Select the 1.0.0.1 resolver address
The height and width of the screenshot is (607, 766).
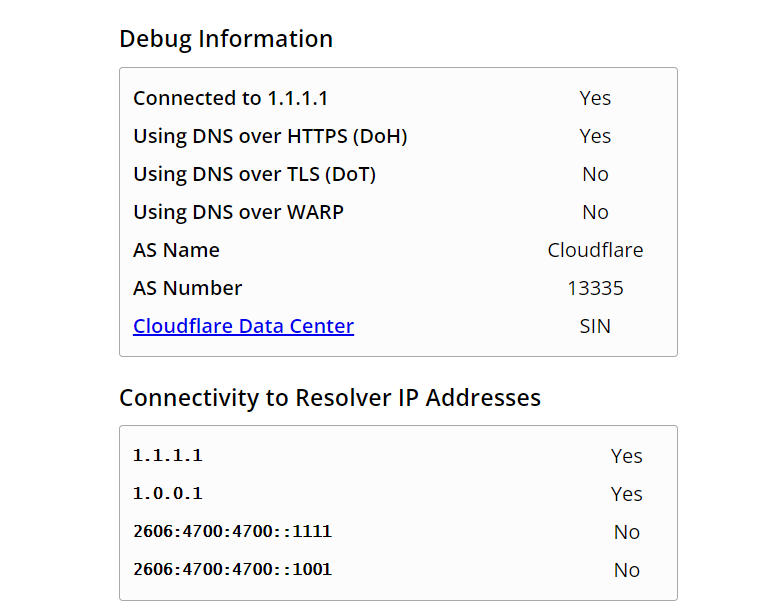pos(168,494)
